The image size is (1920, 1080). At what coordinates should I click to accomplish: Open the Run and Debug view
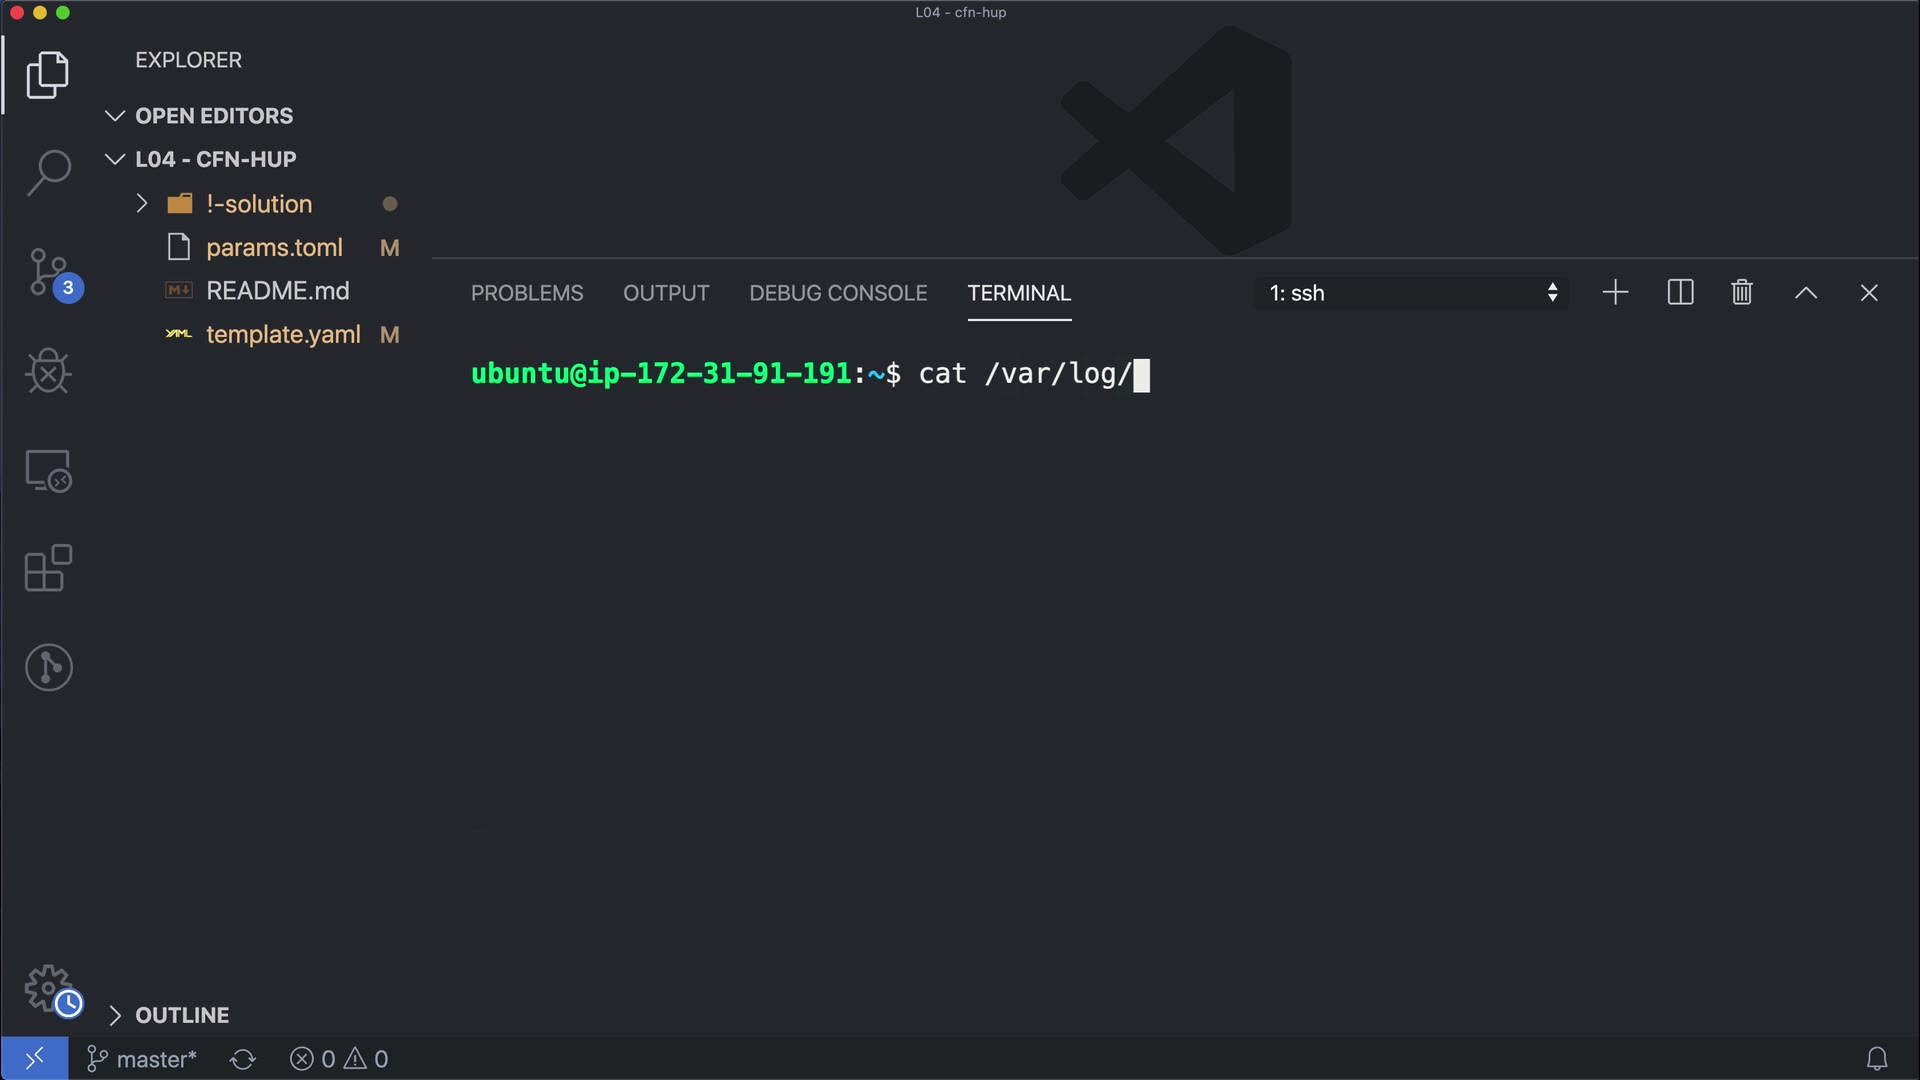point(48,371)
